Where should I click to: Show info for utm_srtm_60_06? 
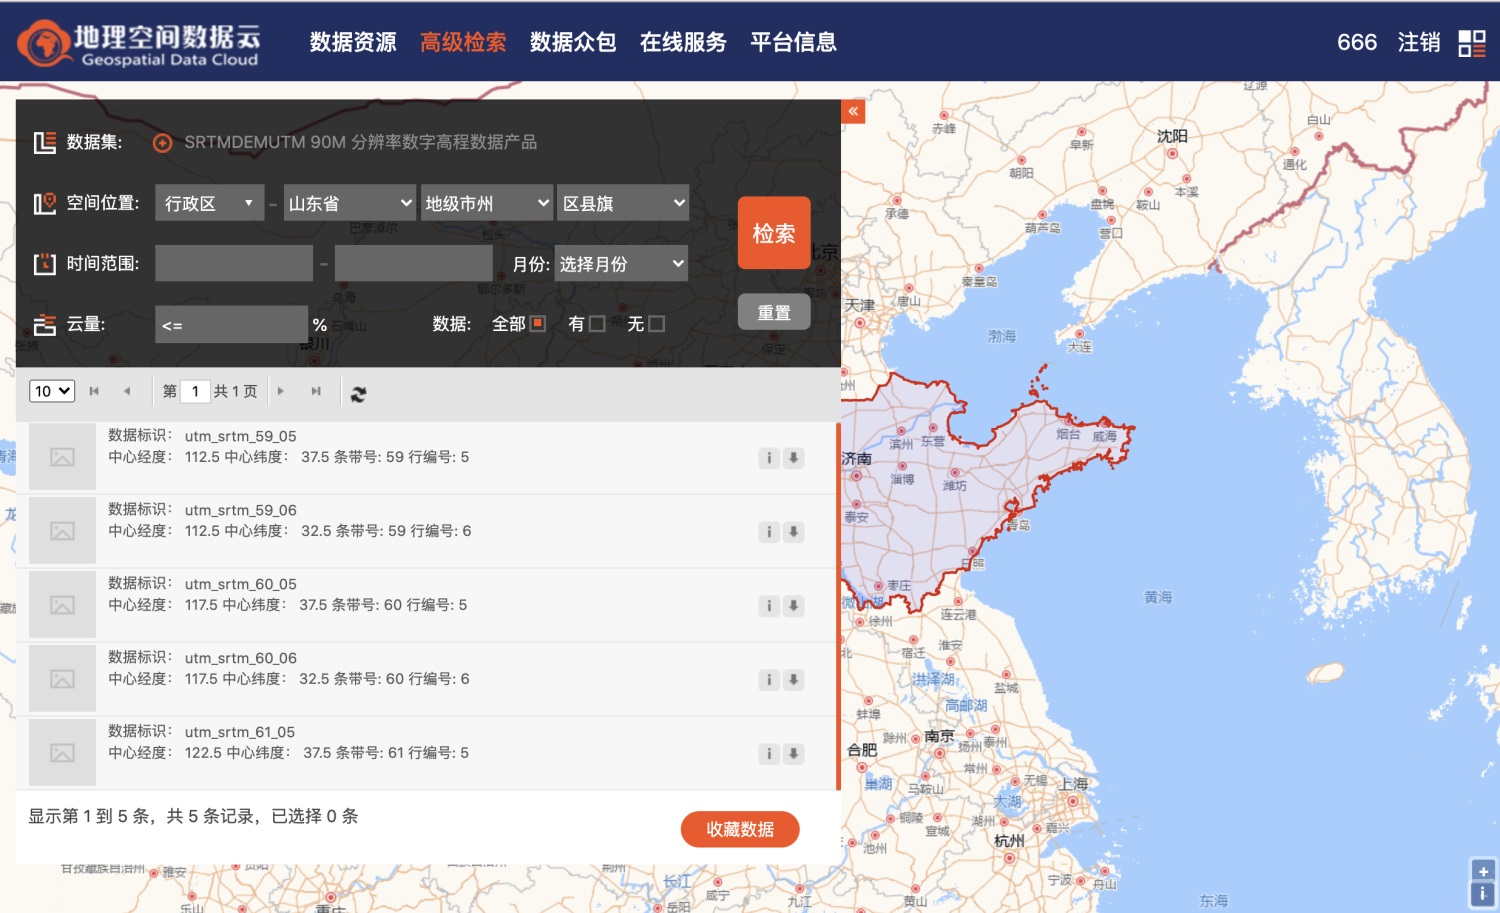pos(769,680)
